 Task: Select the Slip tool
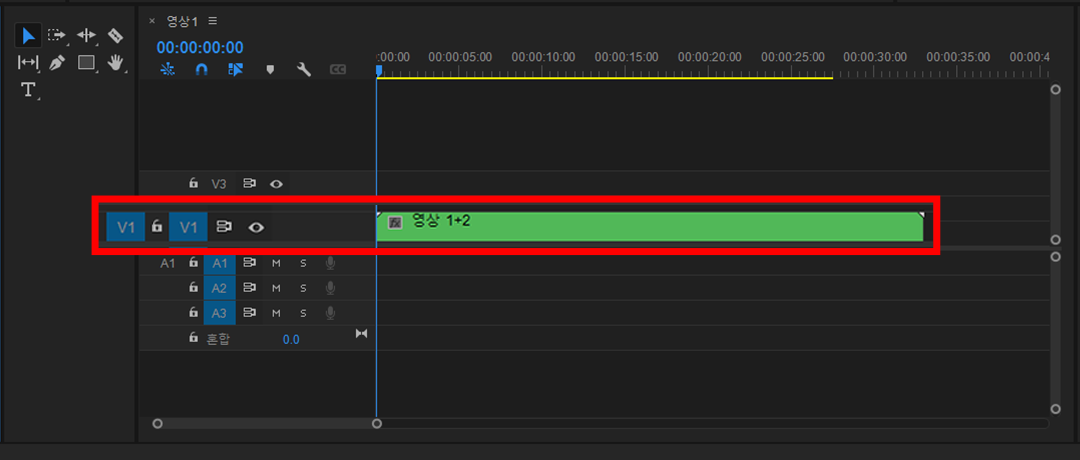coord(28,63)
